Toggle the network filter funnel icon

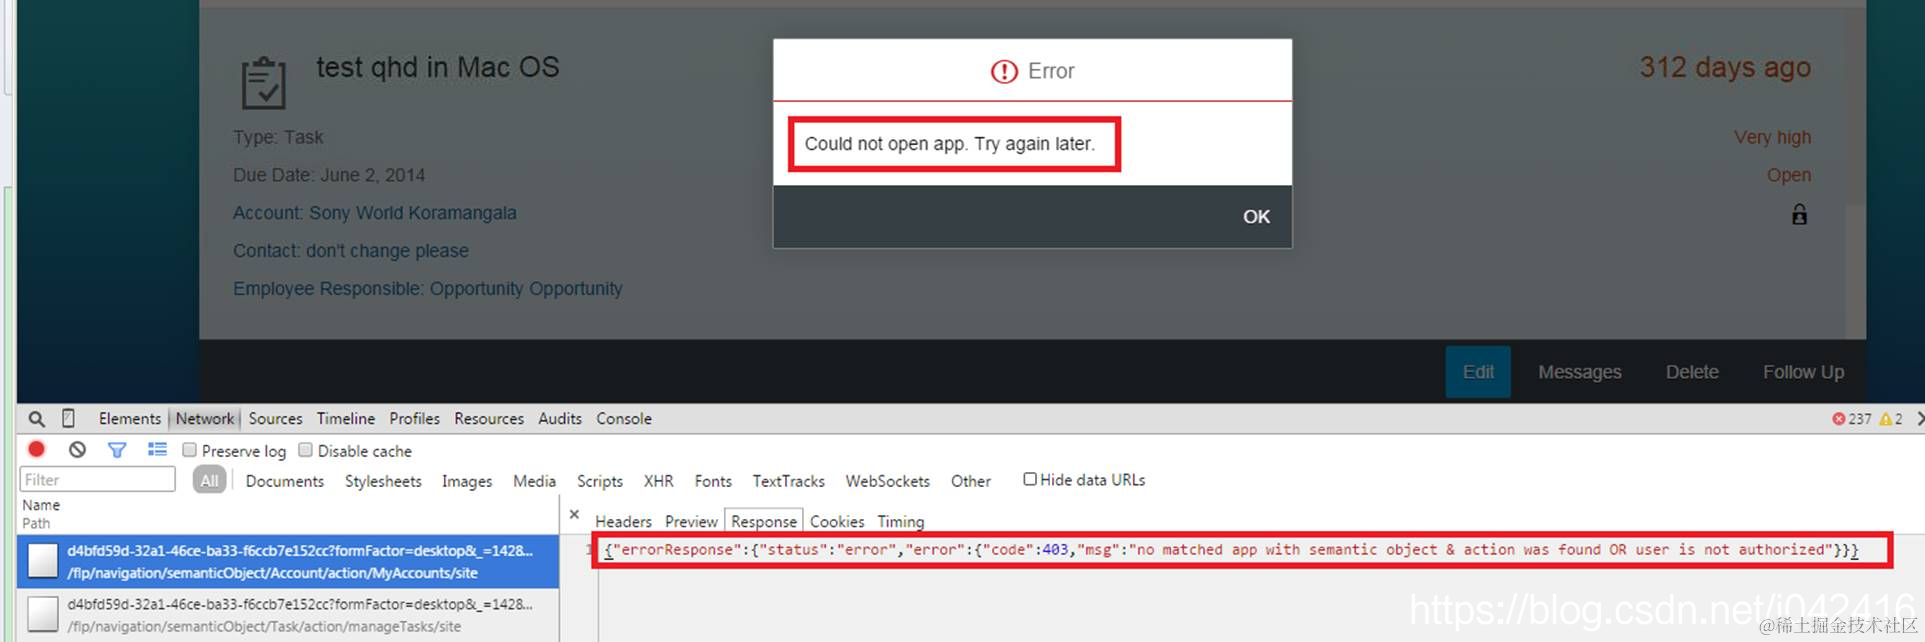click(117, 450)
